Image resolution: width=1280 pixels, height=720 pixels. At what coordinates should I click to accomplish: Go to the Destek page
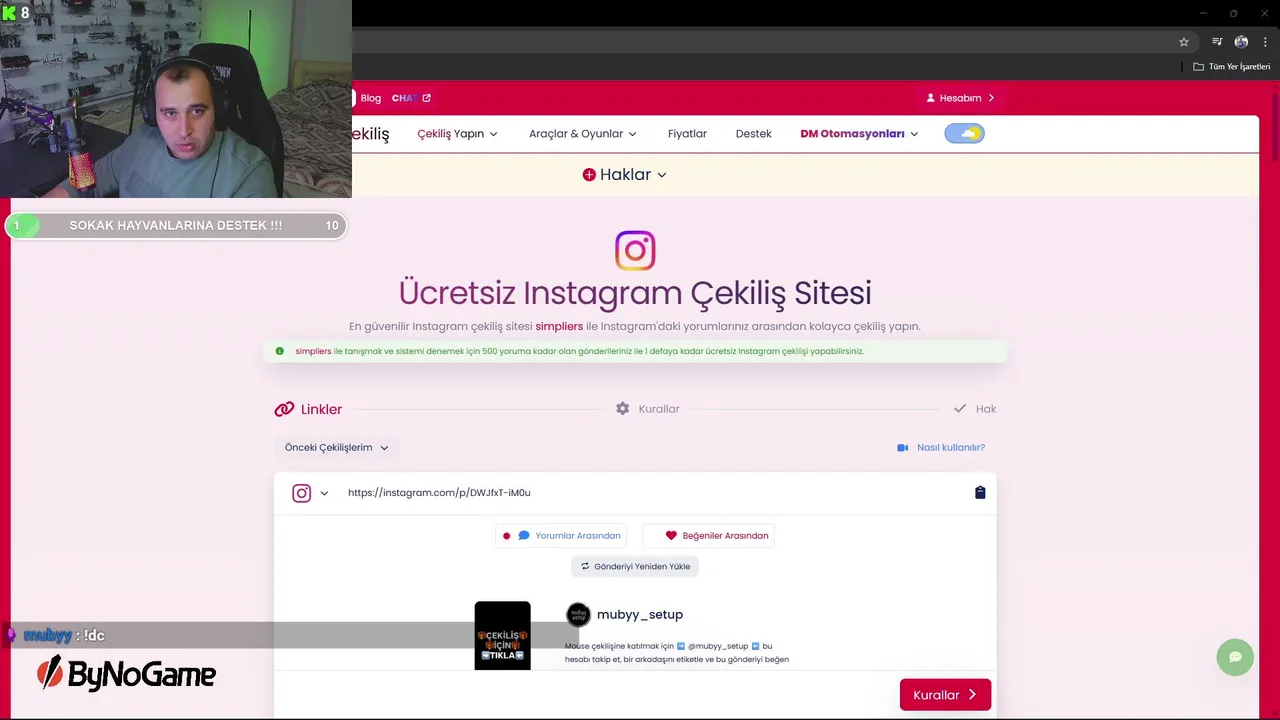click(x=753, y=134)
